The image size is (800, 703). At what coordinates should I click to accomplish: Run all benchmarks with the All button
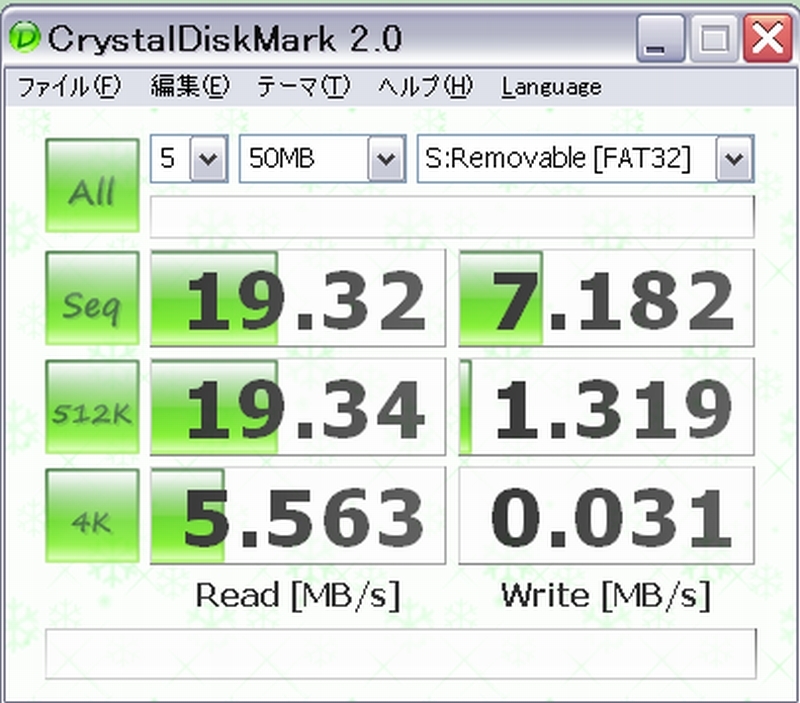92,186
